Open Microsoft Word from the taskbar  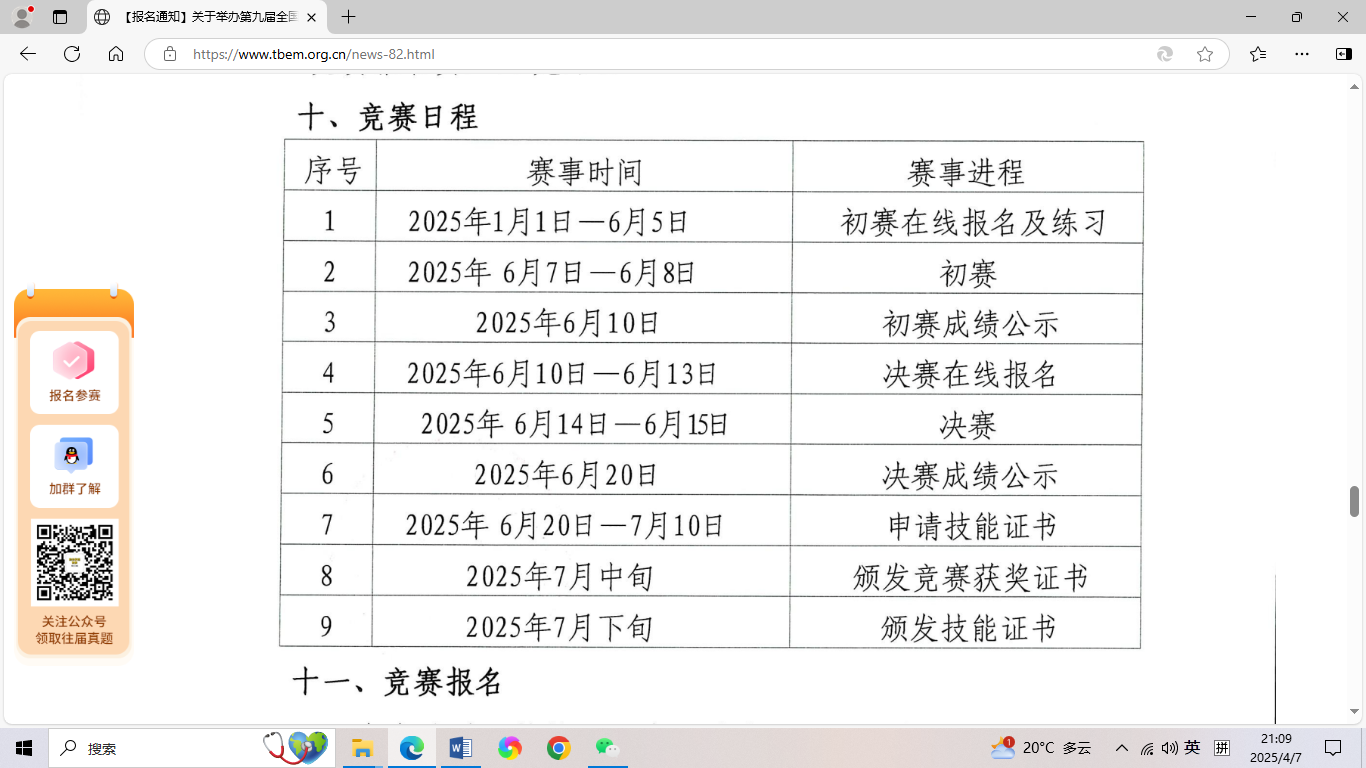click(460, 748)
